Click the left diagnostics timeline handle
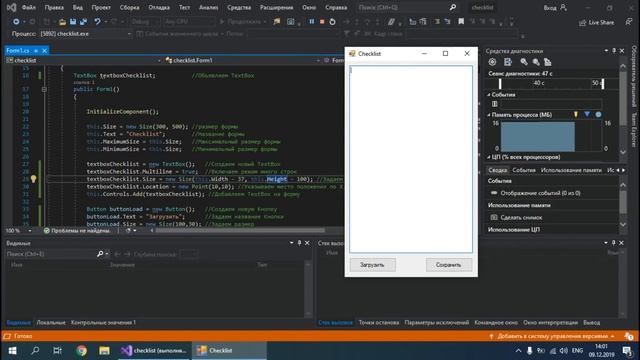640x360 pixels. (x=500, y=84)
